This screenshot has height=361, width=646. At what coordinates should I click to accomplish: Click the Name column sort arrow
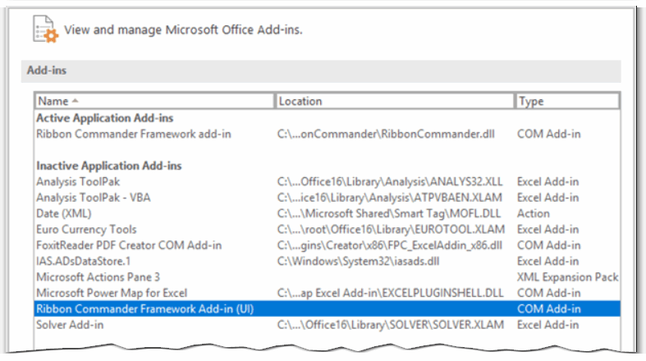point(75,101)
